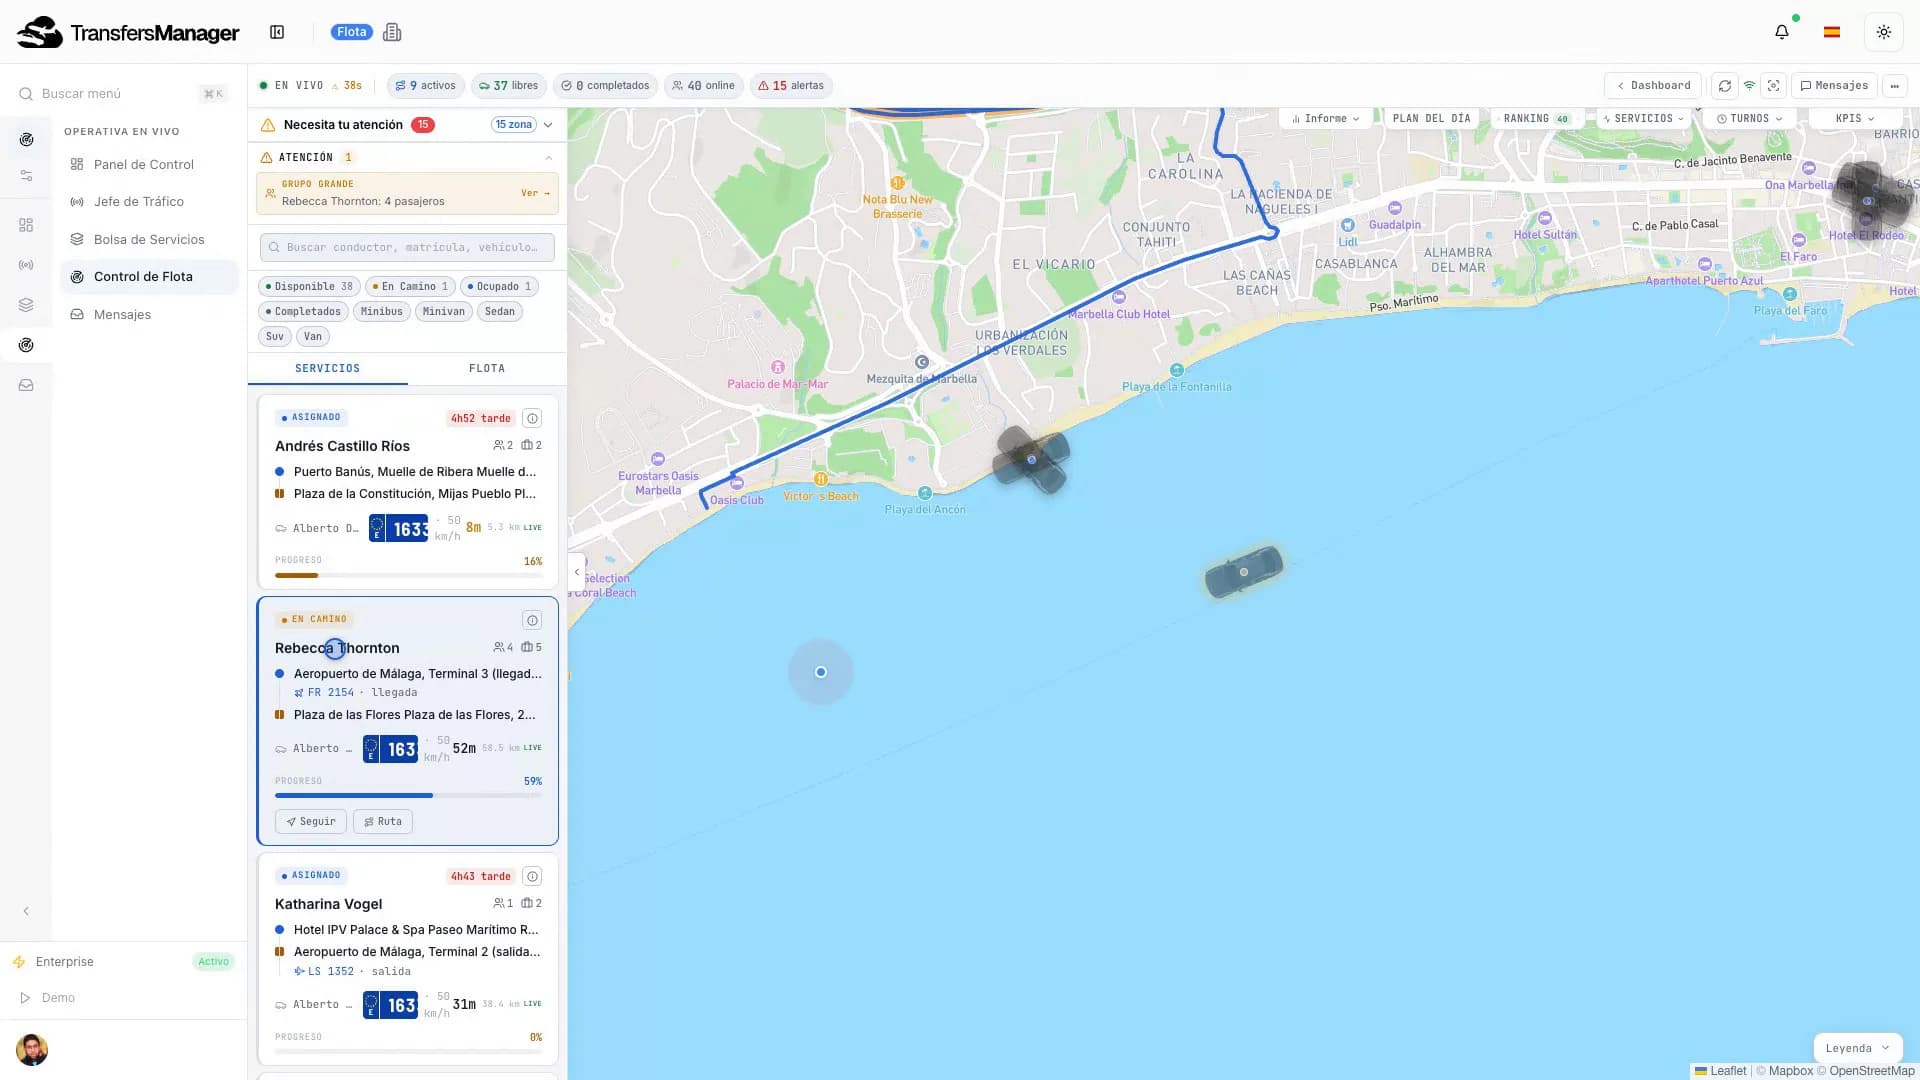Click Andrés Castillo progress bar at 16%
Viewport: 1920px width, 1080px height.
coord(408,575)
